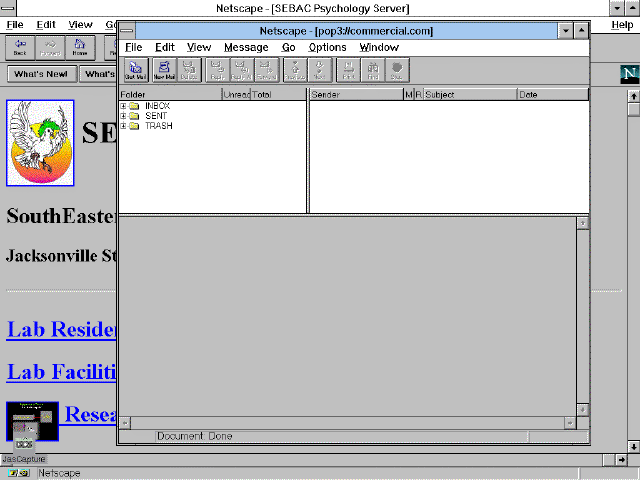Open the mail window's Edit menu

tap(165, 47)
